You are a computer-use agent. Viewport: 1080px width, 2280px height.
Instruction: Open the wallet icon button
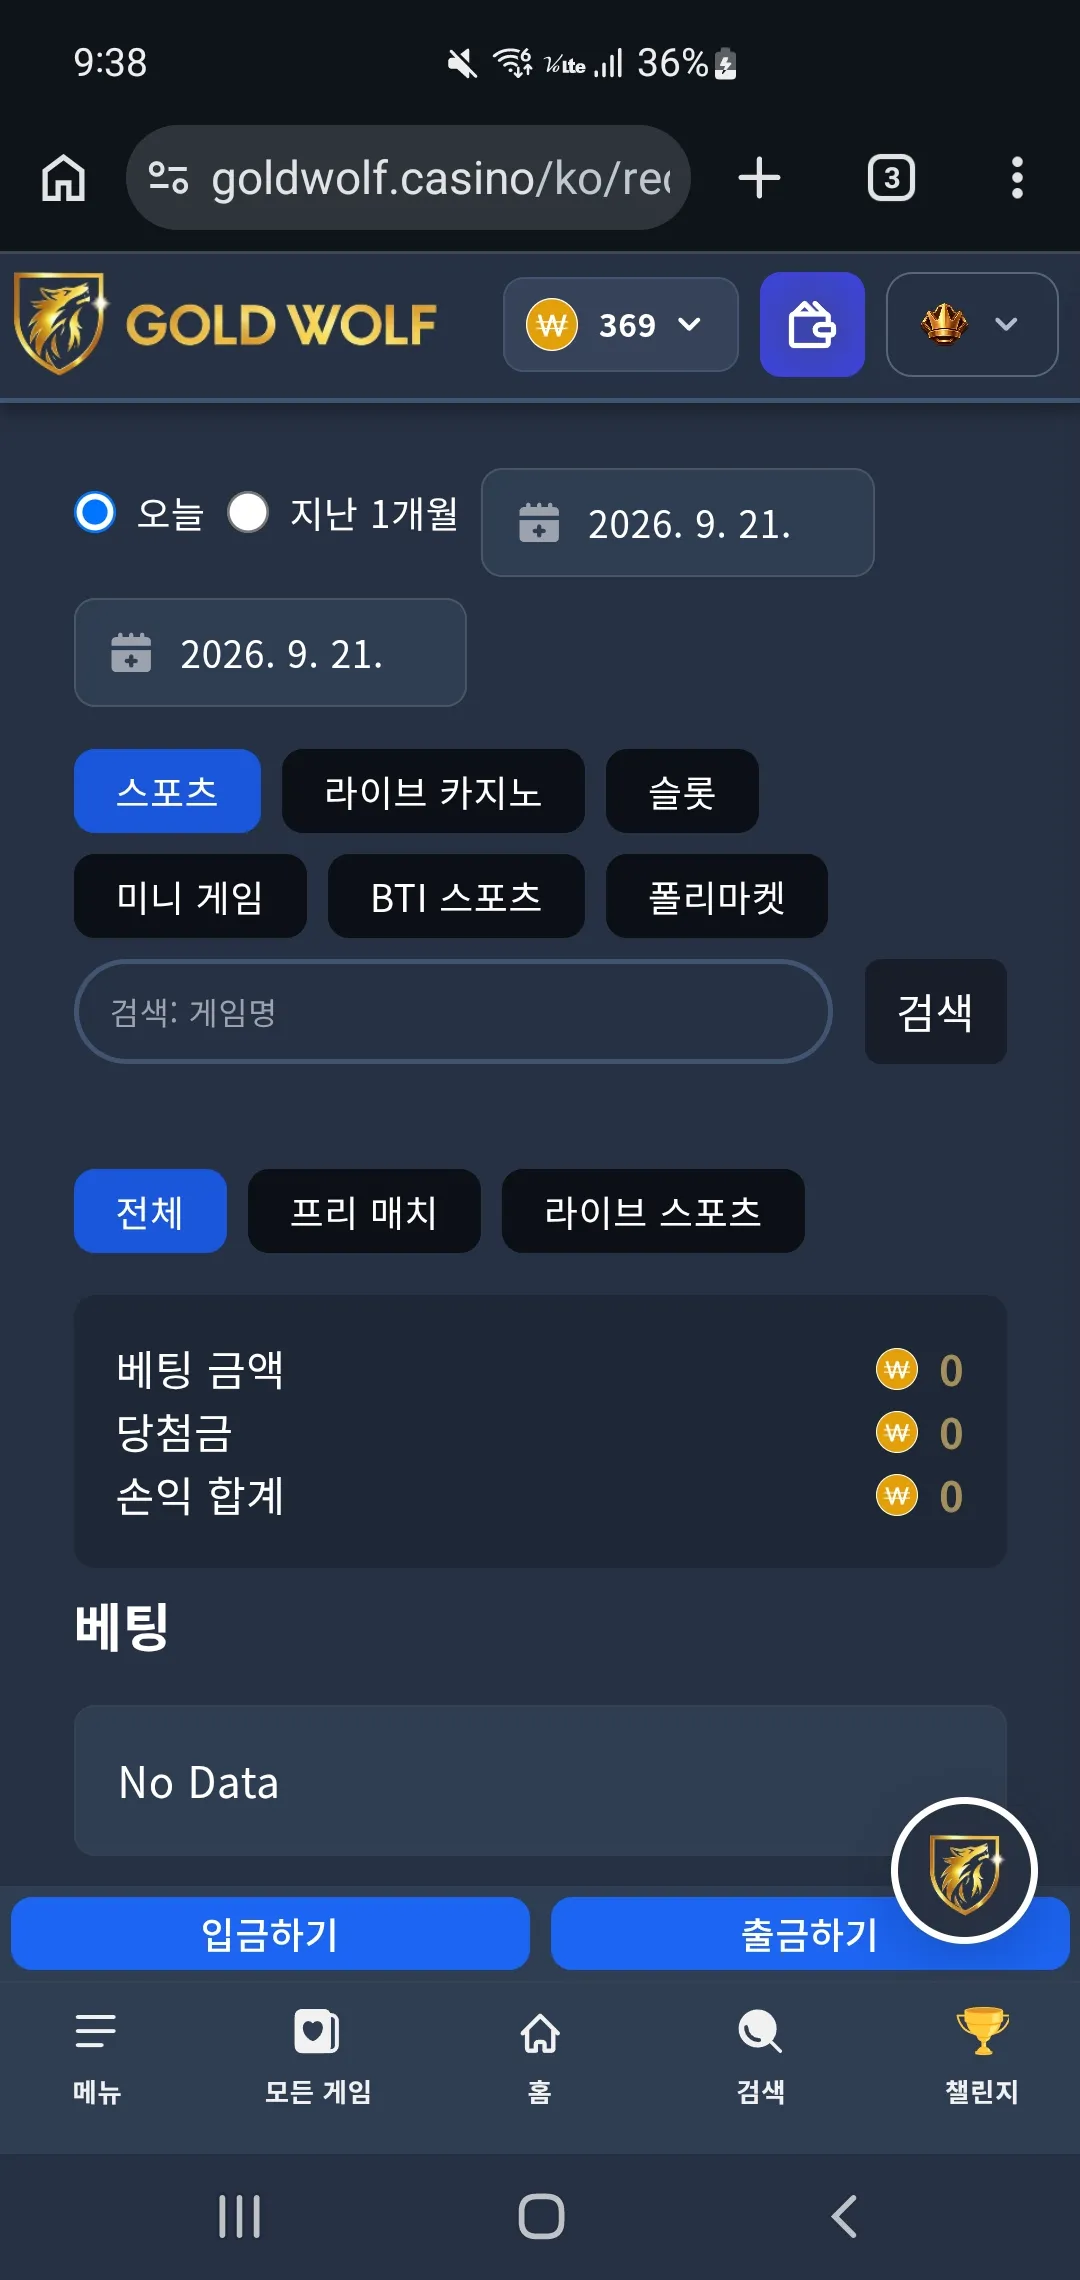pos(812,325)
